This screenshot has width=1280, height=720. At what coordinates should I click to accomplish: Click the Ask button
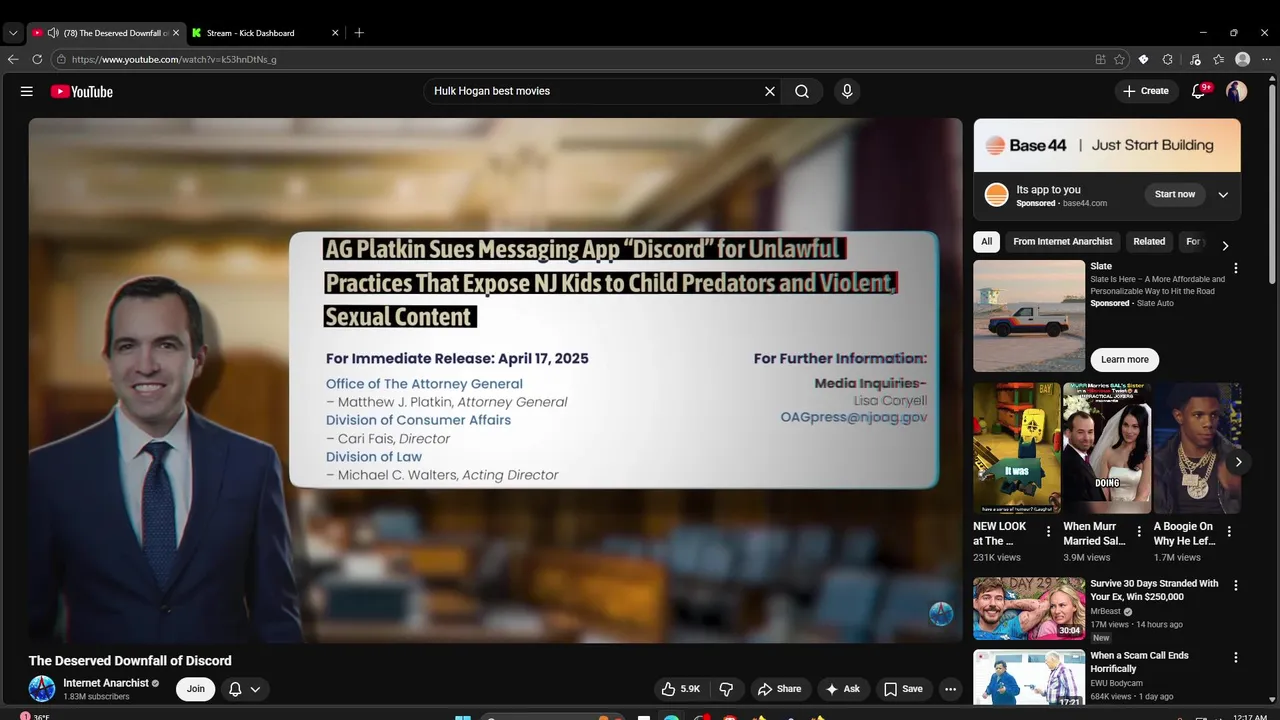point(842,689)
